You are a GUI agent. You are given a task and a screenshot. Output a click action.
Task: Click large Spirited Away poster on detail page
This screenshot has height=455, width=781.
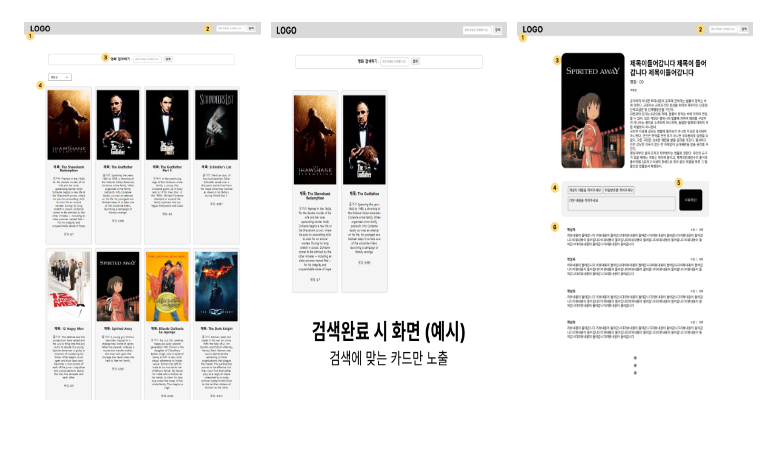coord(593,111)
